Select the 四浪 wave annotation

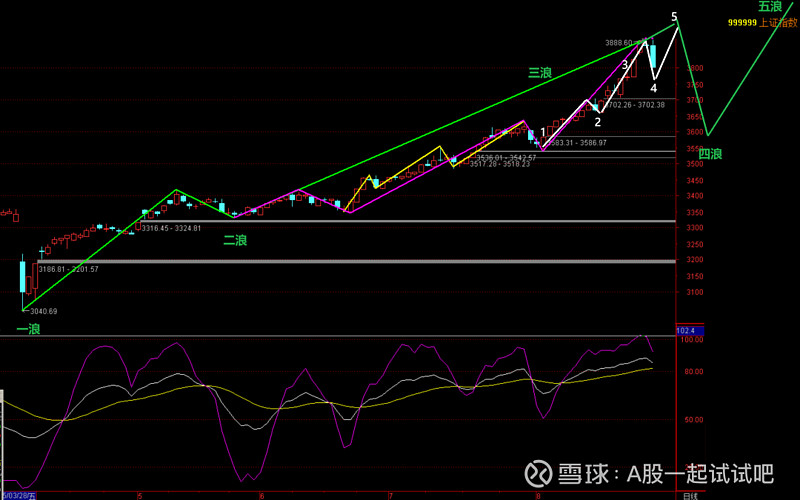pos(710,154)
